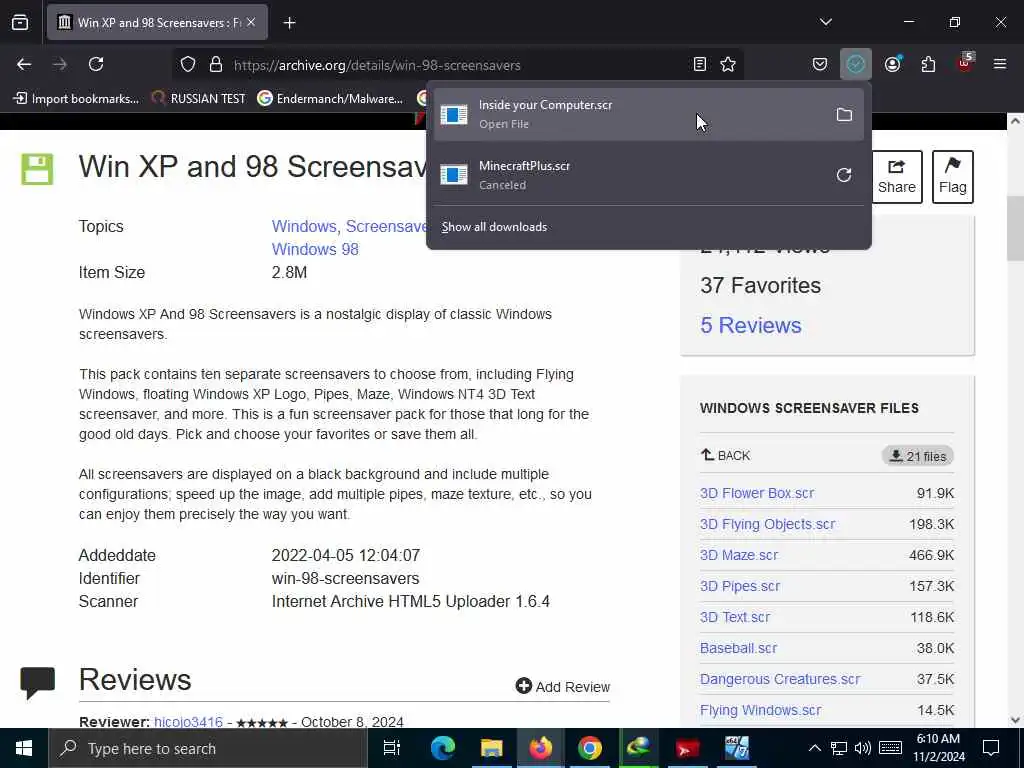
Task: Open reviewer hicojo3416 profile
Action: click(x=188, y=722)
